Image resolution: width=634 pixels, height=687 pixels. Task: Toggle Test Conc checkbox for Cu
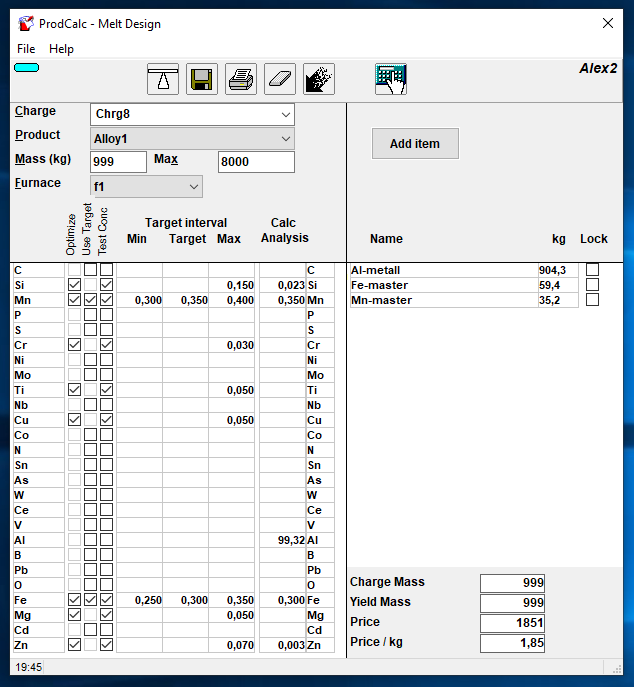[106, 420]
